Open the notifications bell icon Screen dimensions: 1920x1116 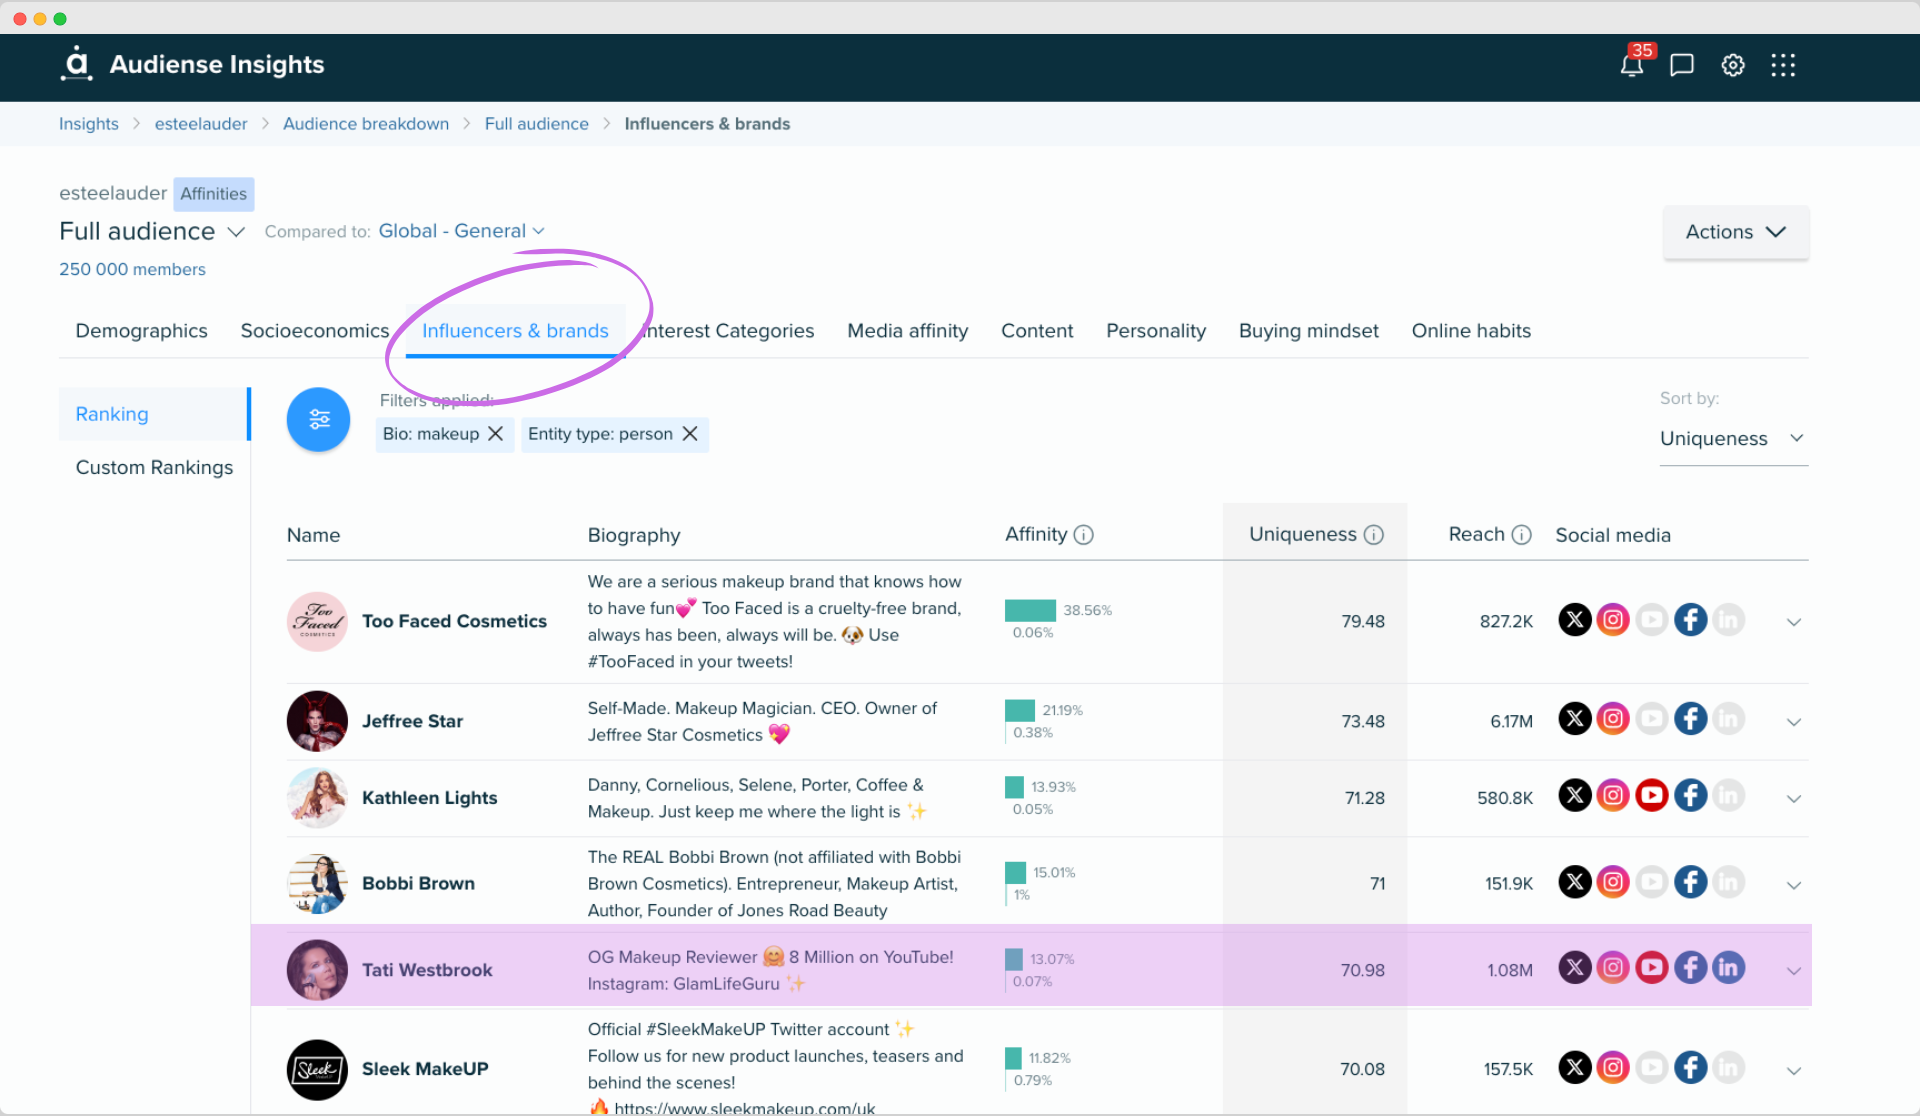click(1629, 64)
